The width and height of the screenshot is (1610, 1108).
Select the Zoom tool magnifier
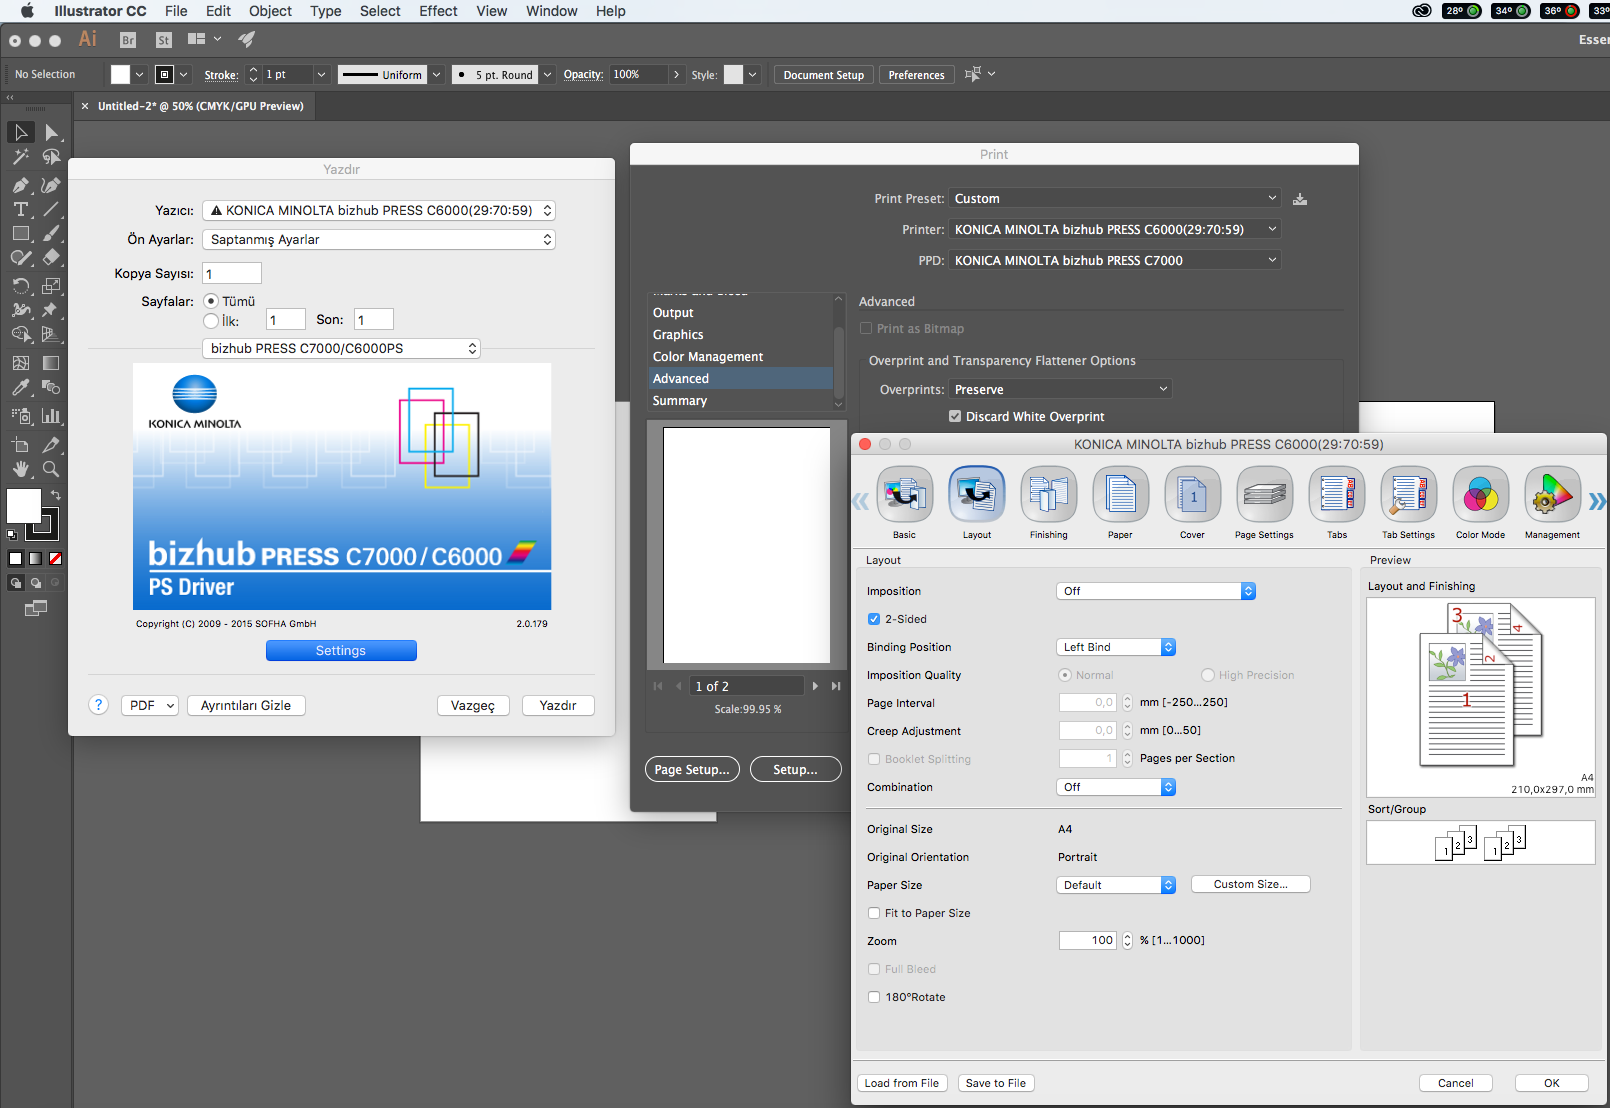pyautogui.click(x=51, y=468)
